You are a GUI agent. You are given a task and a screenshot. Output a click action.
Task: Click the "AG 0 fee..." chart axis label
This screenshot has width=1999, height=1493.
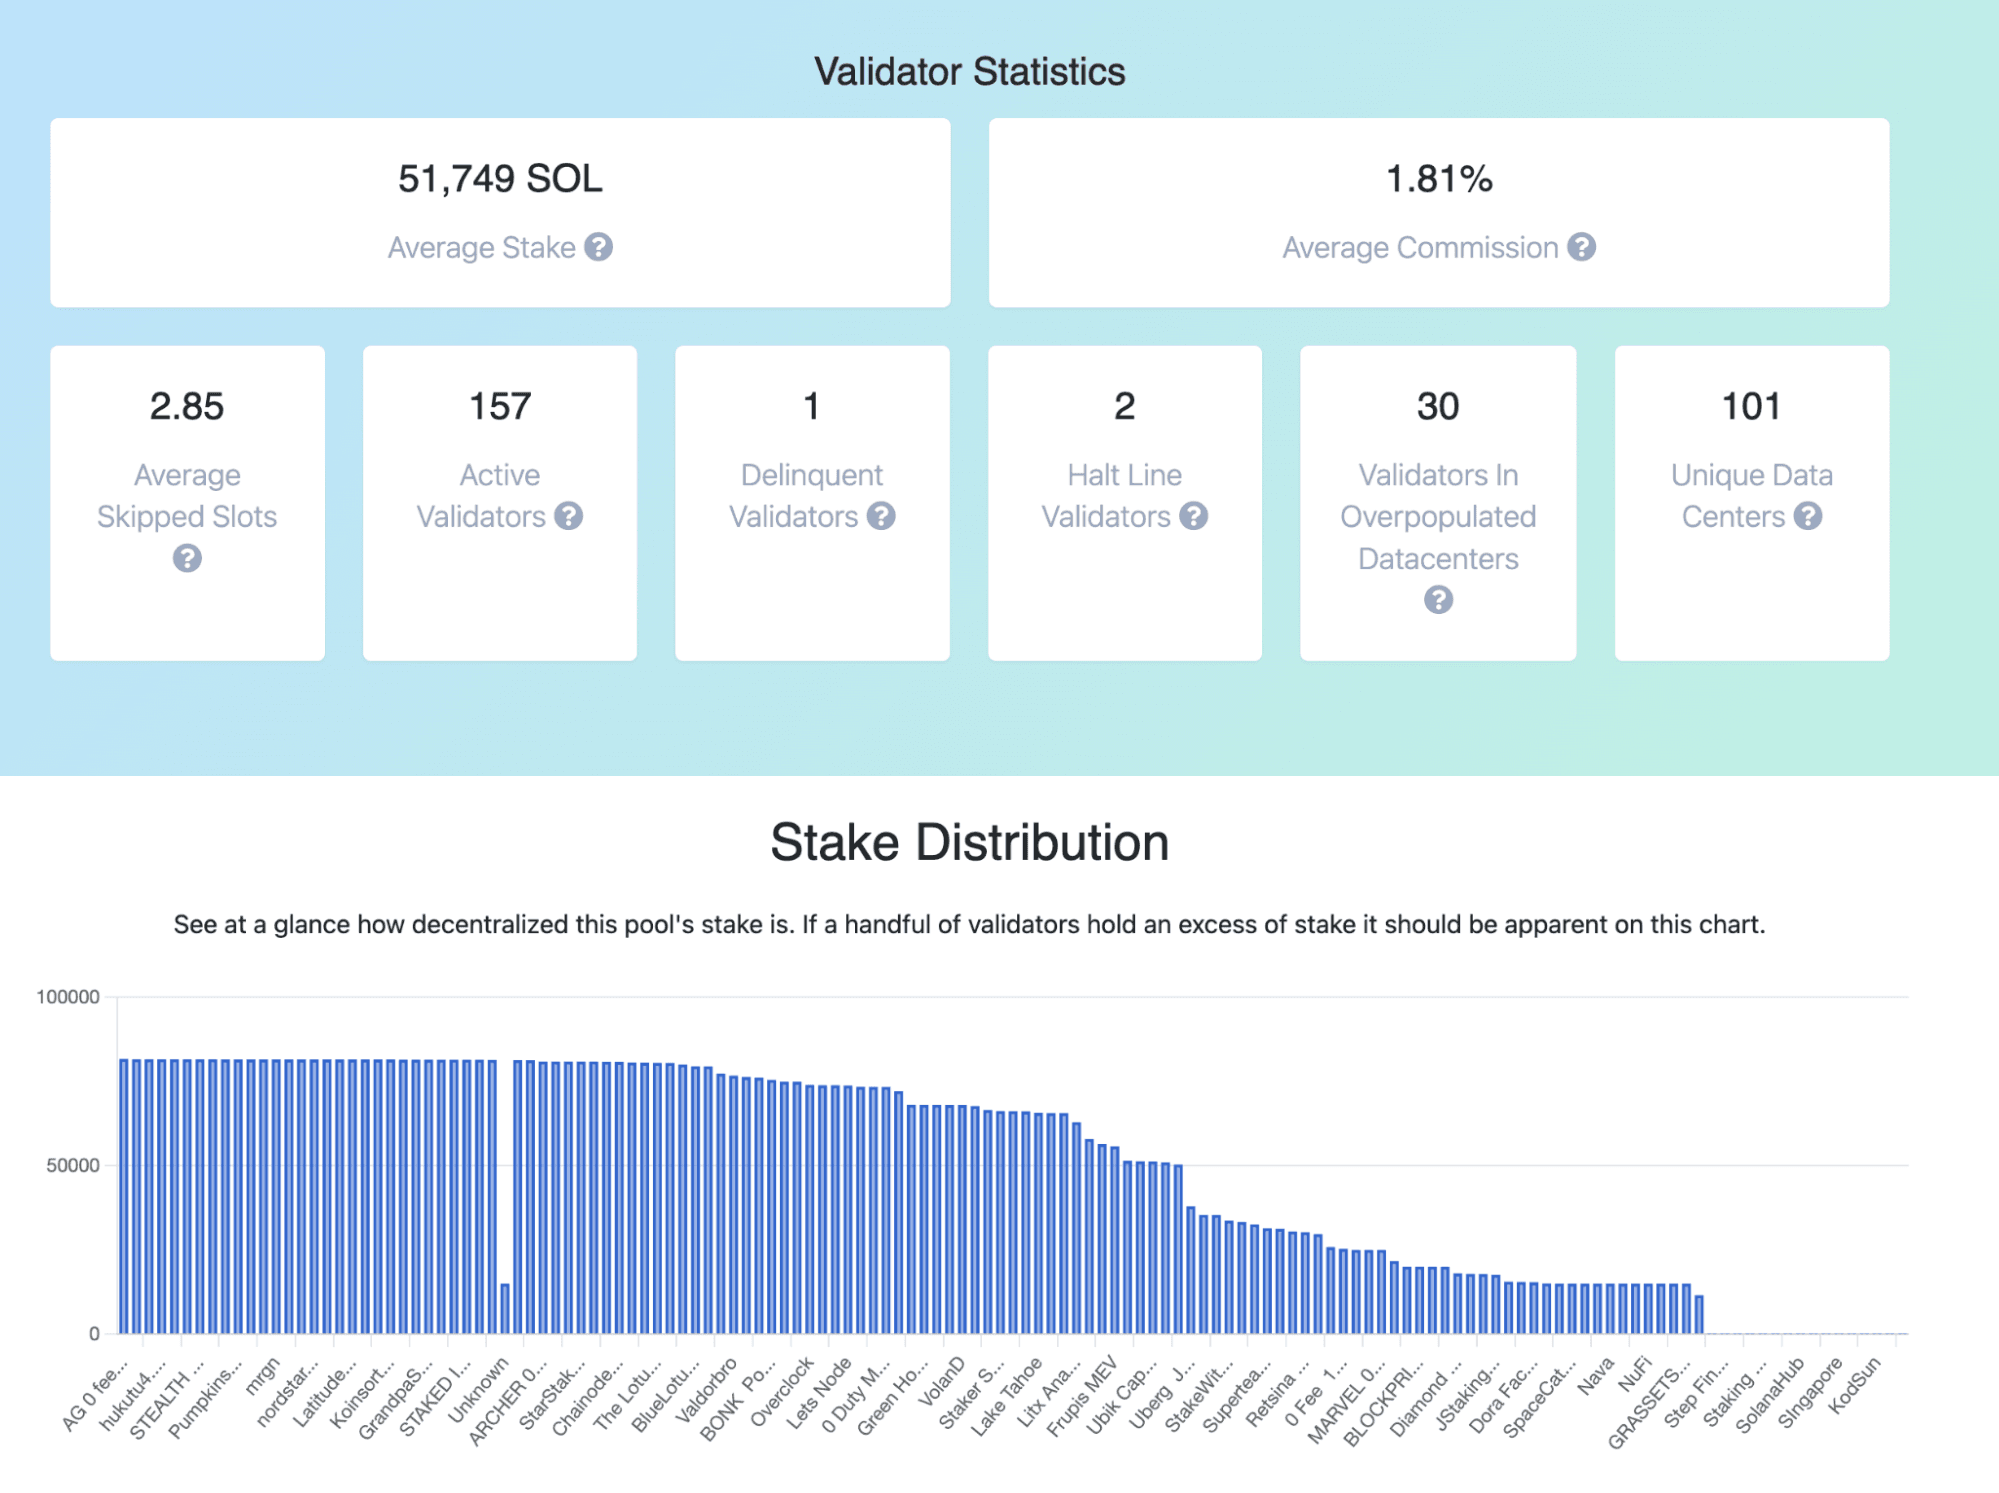[97, 1395]
